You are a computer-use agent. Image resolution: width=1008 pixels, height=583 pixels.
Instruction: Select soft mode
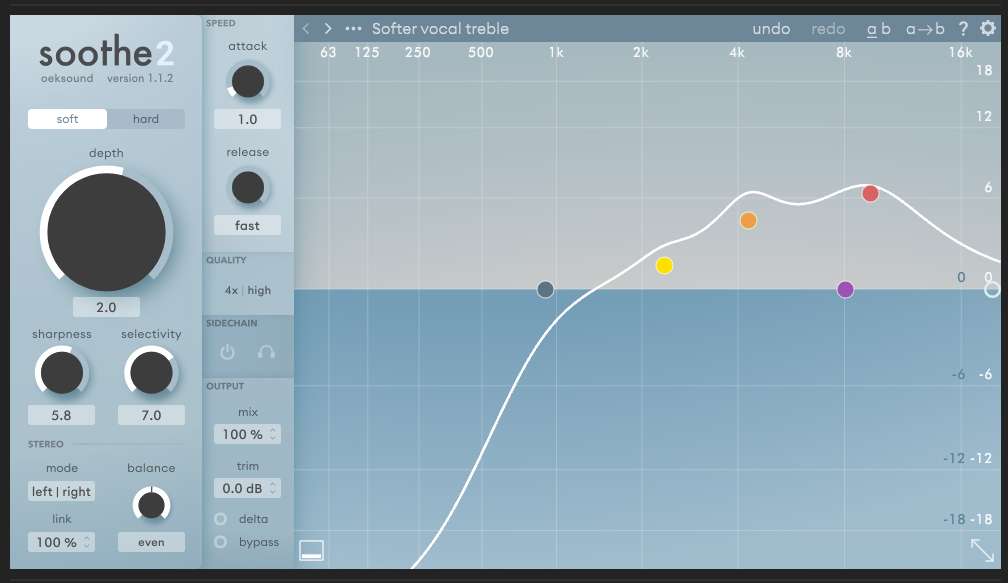click(x=67, y=119)
